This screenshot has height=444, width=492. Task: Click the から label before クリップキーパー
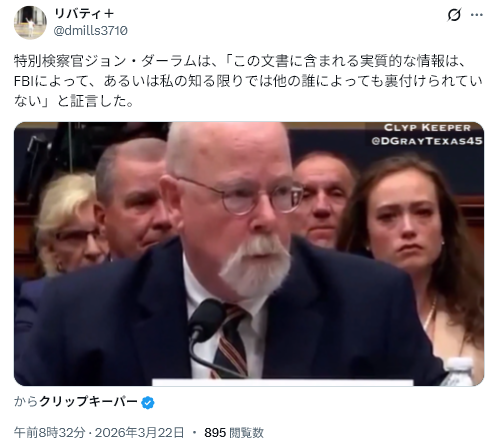coord(26,402)
